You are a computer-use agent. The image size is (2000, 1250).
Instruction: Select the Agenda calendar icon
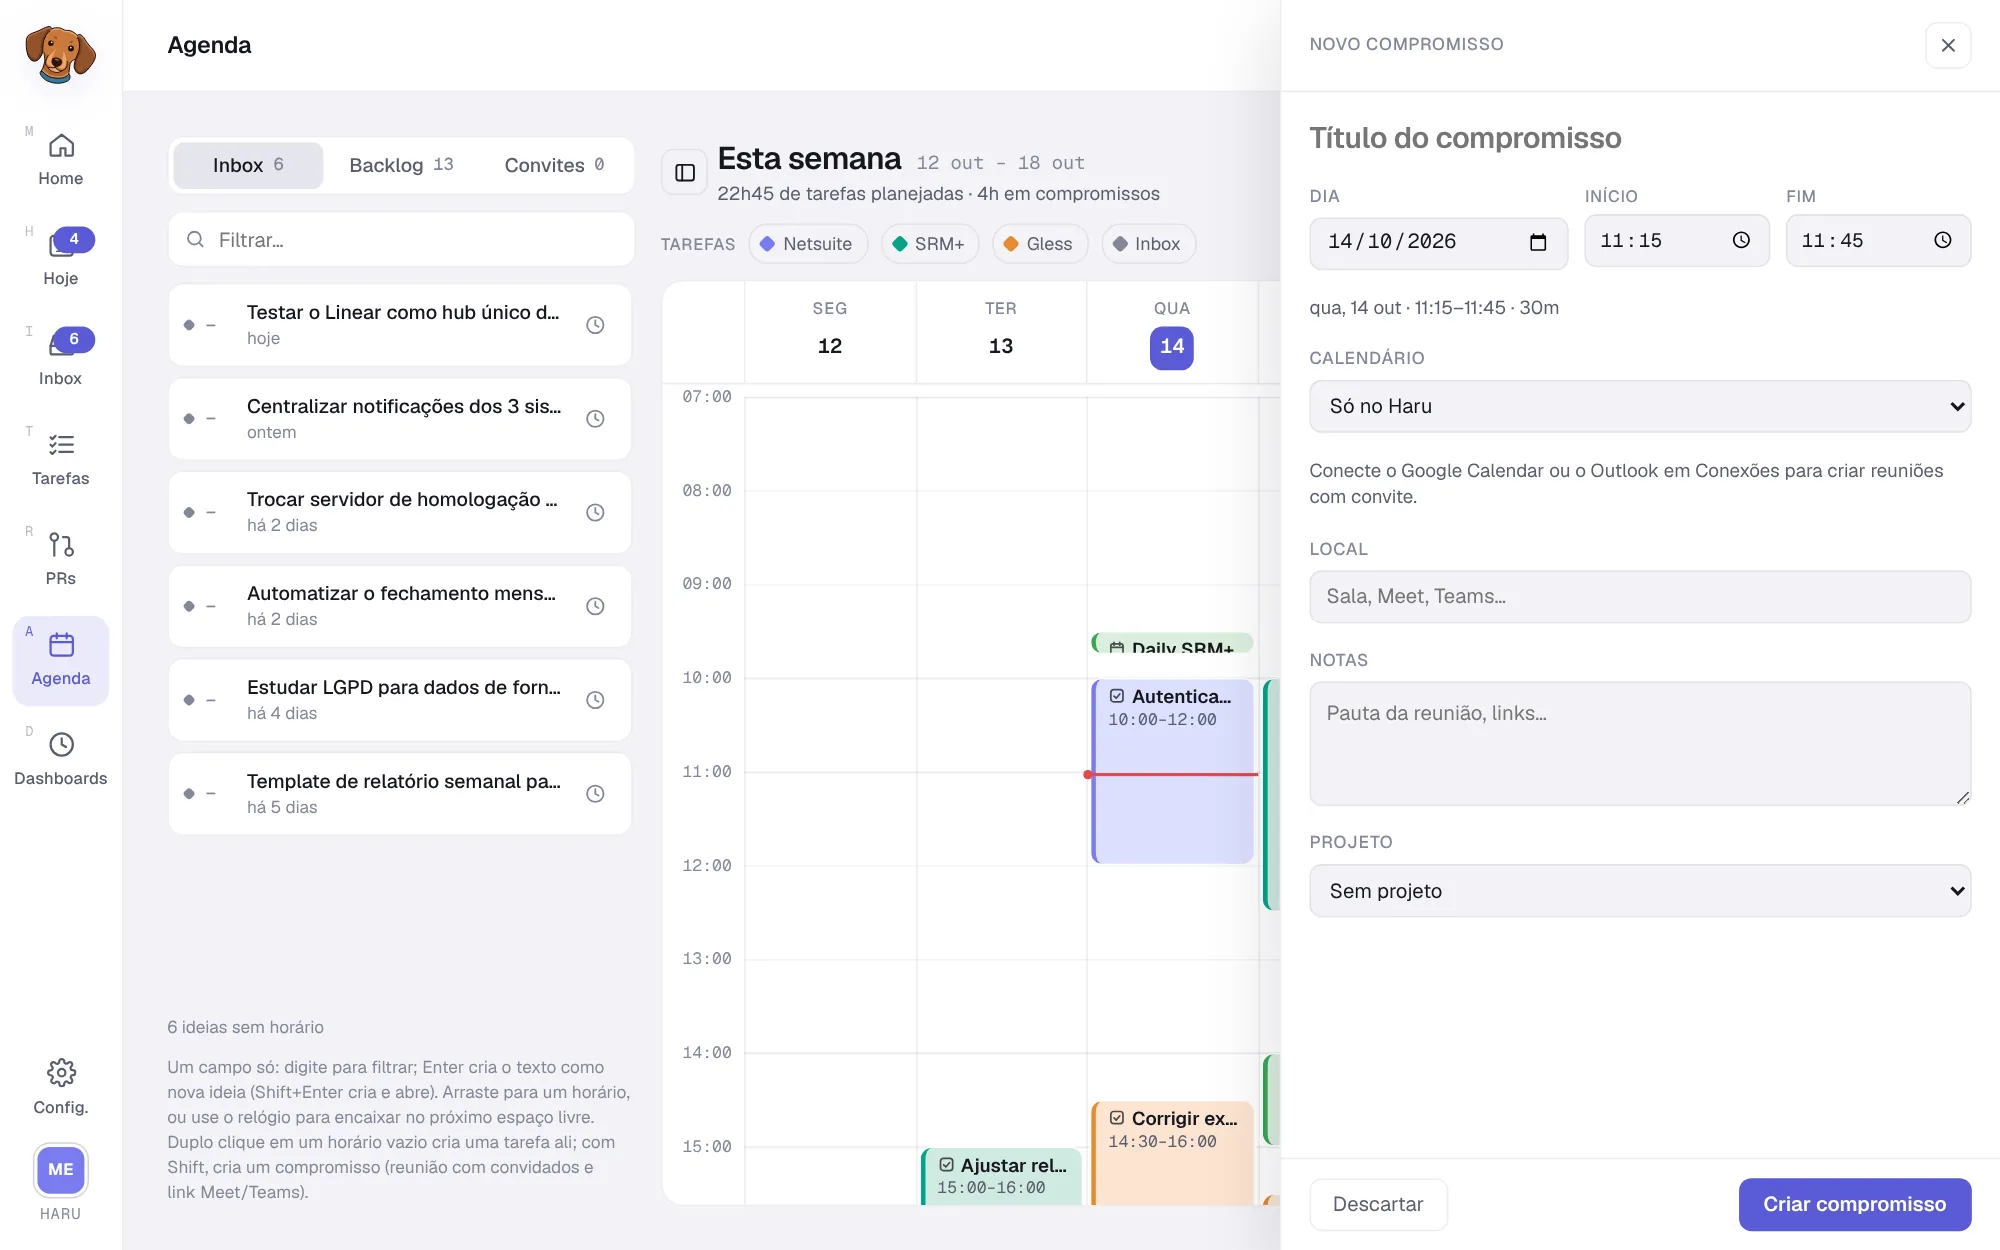61,645
